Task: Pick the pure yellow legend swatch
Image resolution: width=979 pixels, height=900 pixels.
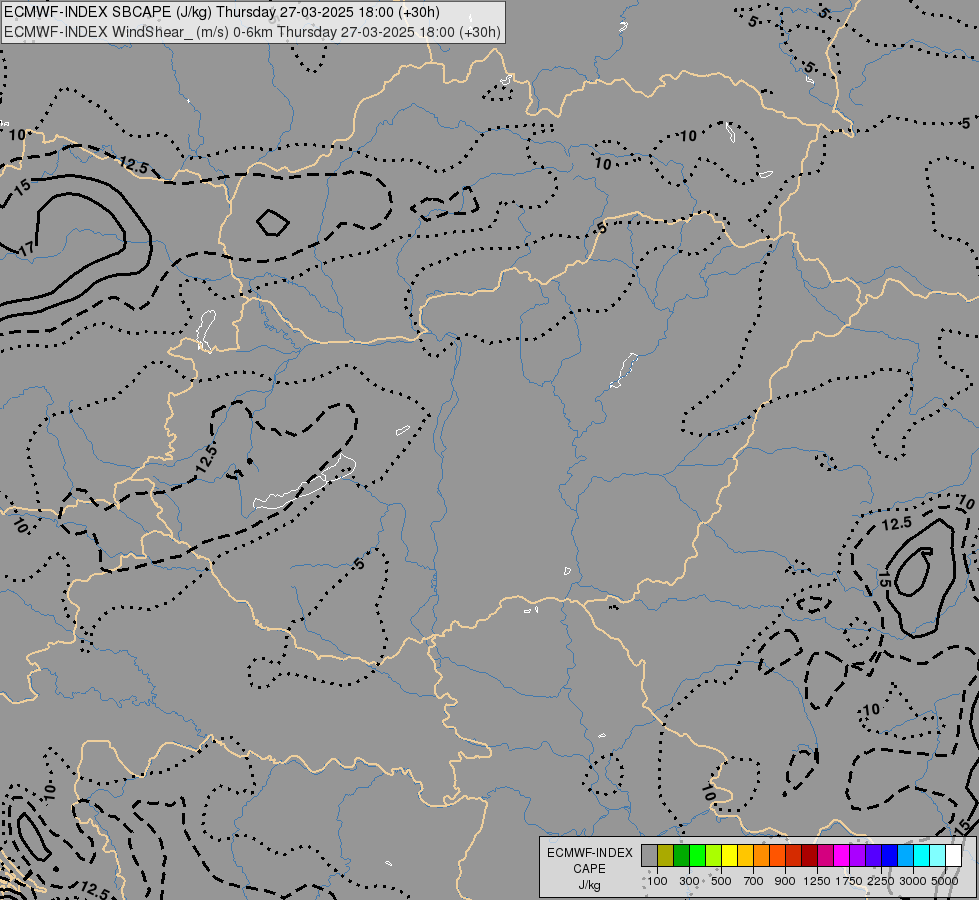Action: [729, 856]
